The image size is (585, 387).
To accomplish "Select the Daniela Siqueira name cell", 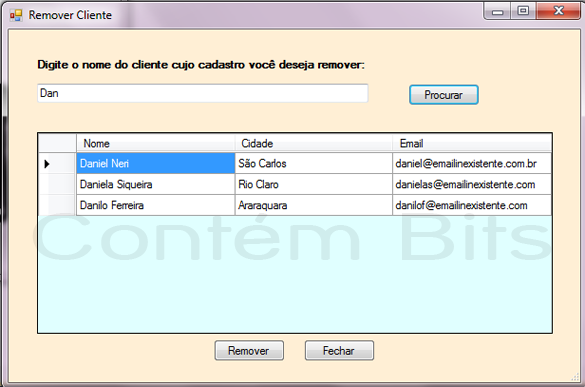I will pyautogui.click(x=156, y=184).
